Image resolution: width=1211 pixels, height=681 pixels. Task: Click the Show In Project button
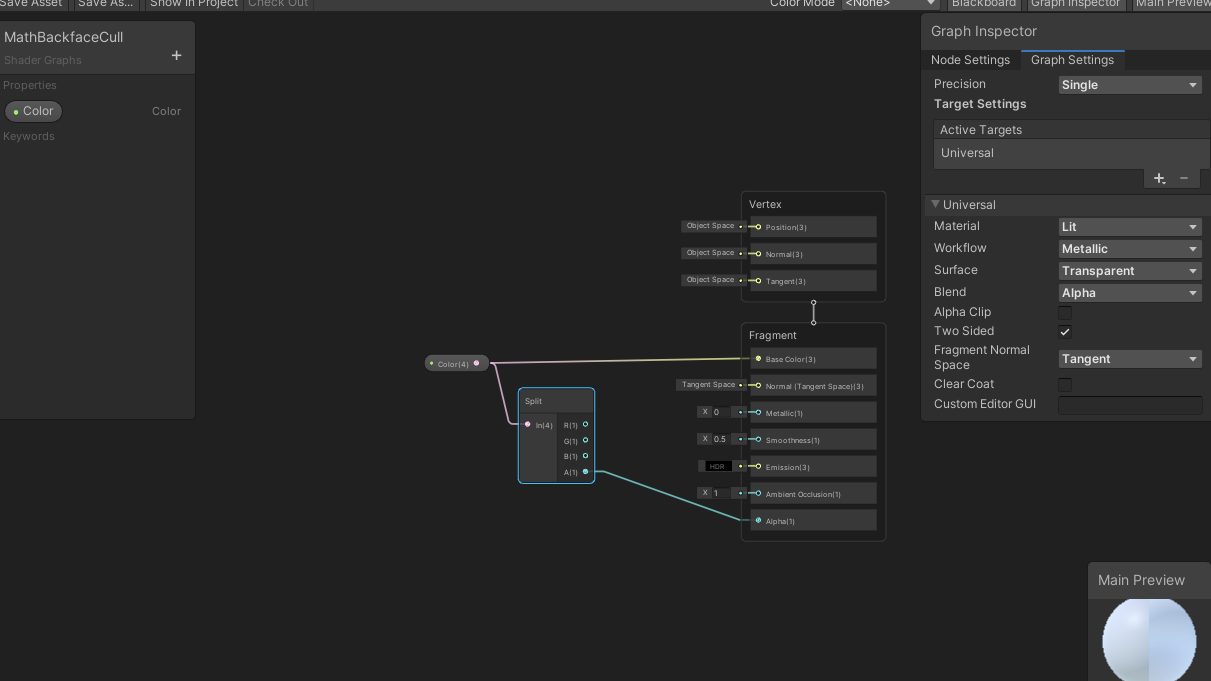coord(194,4)
